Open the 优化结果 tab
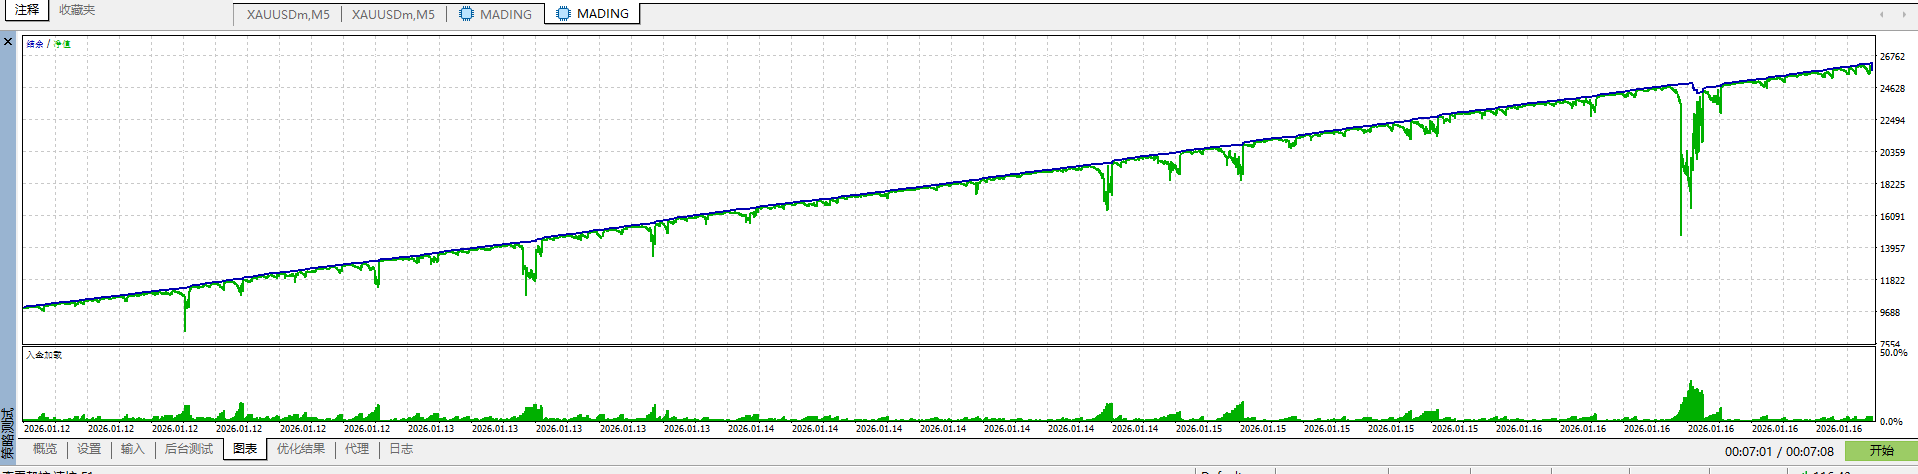Viewport: 1918px width, 474px height. [x=301, y=449]
